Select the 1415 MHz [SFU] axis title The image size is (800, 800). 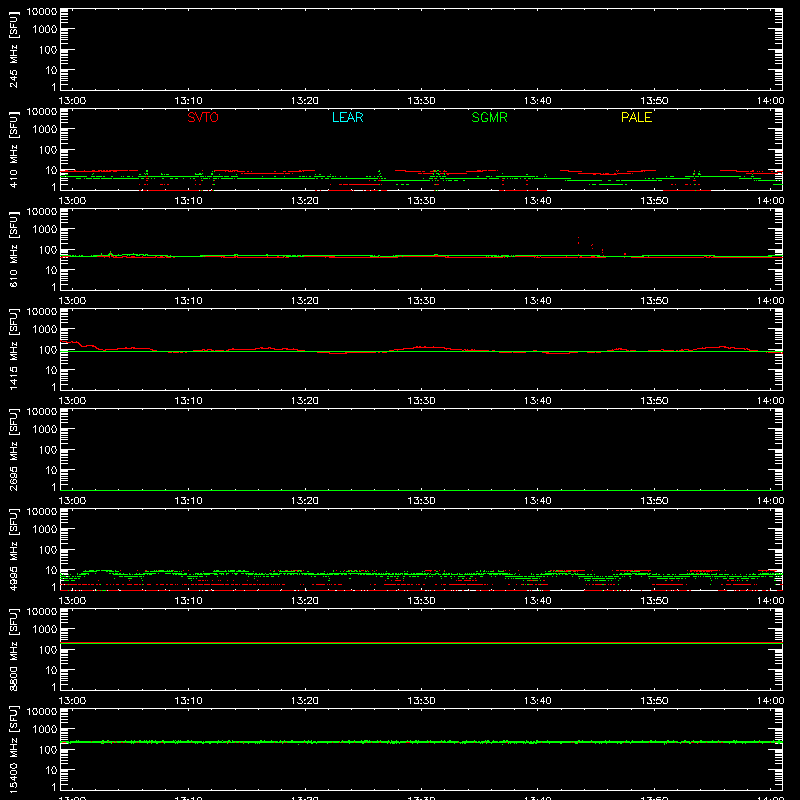tap(13, 349)
